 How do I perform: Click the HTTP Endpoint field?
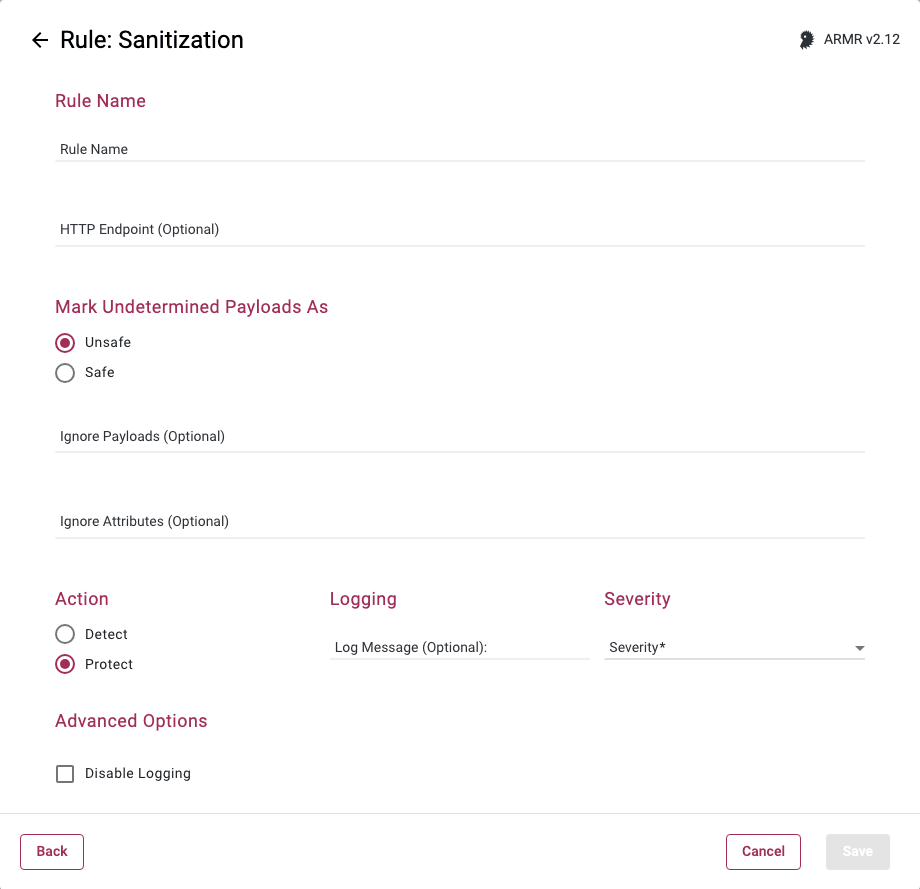(x=460, y=230)
